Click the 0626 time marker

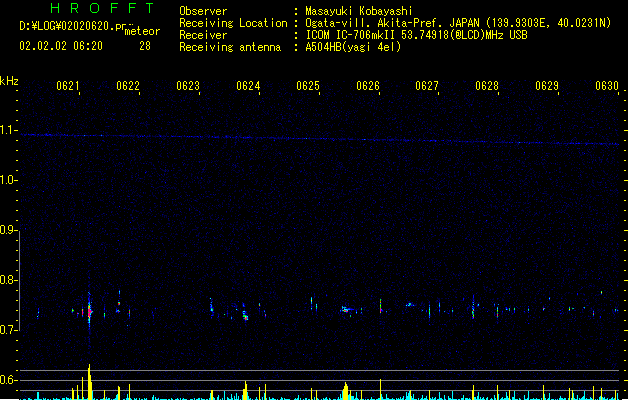368,86
